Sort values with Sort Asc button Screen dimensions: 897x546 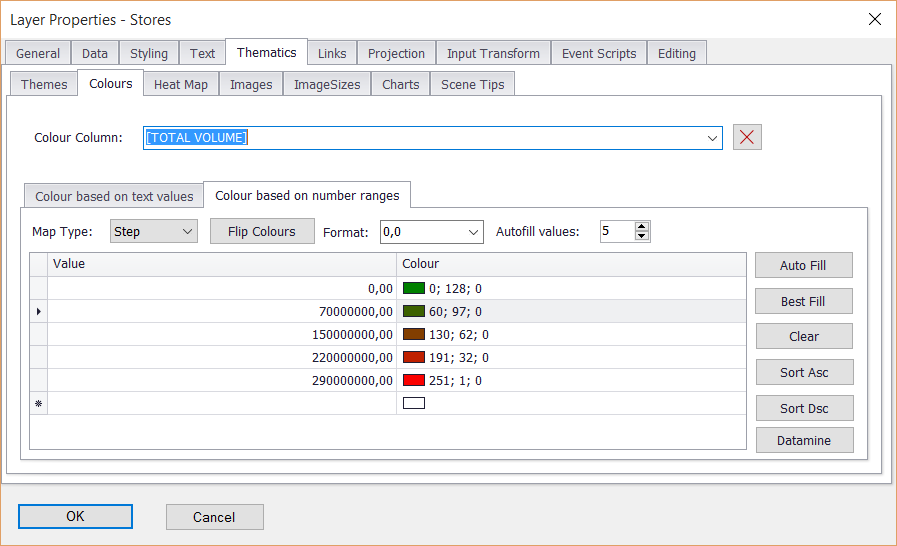[804, 372]
